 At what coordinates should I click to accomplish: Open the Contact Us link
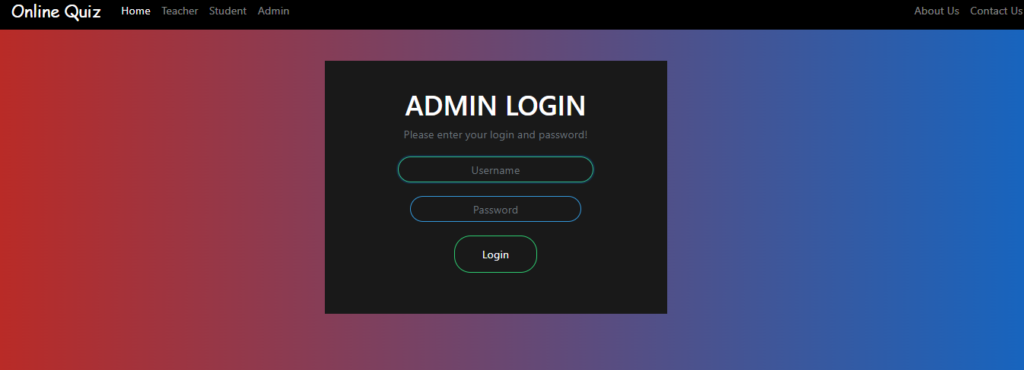[996, 11]
